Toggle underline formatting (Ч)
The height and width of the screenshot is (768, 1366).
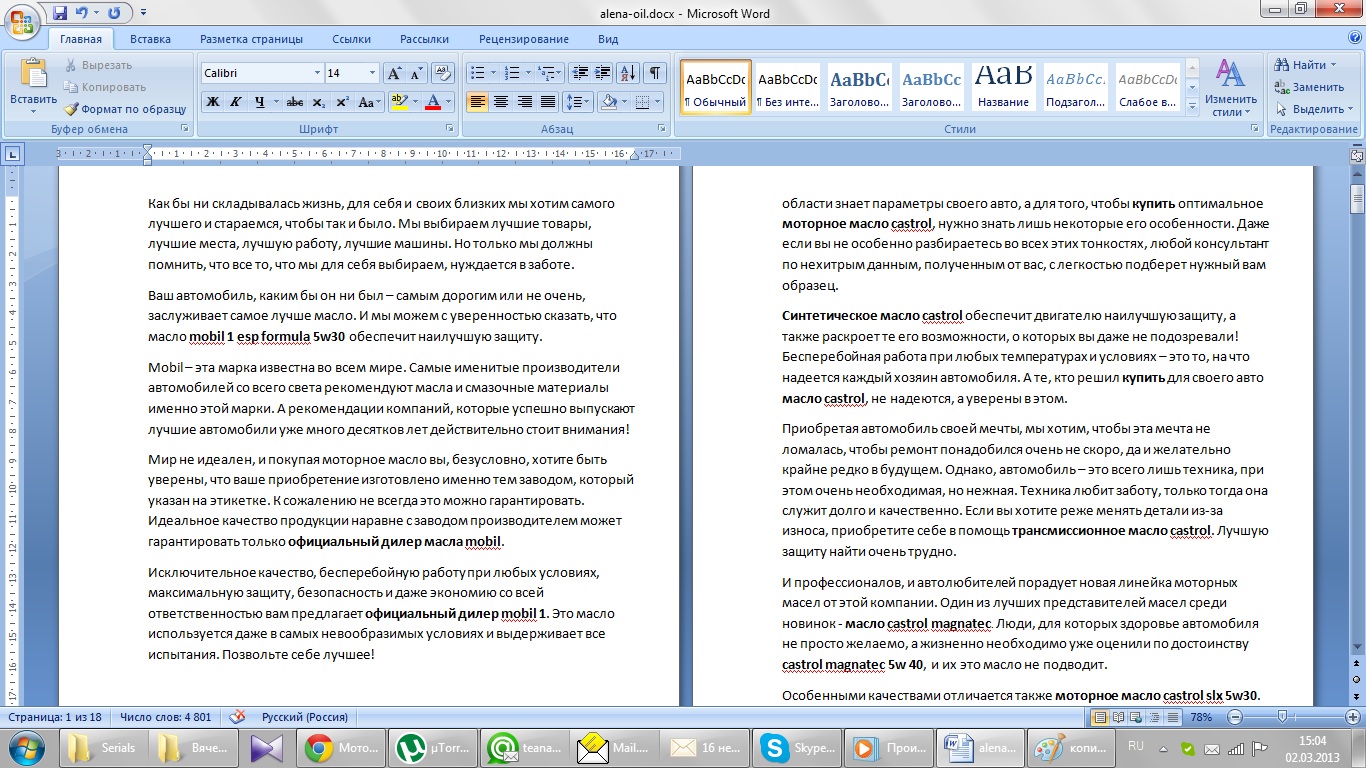(260, 102)
